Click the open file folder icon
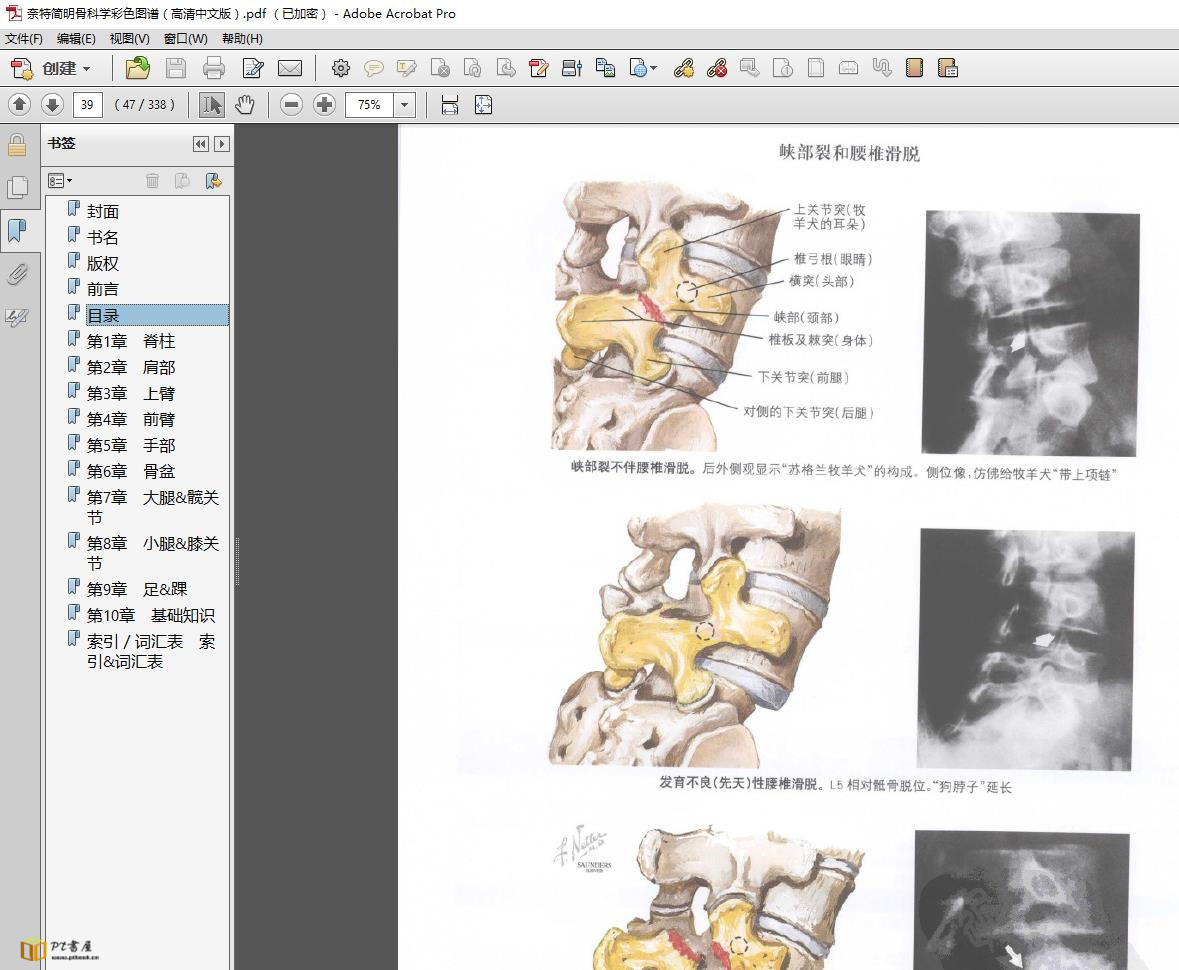Viewport: 1179px width, 970px height. point(137,68)
